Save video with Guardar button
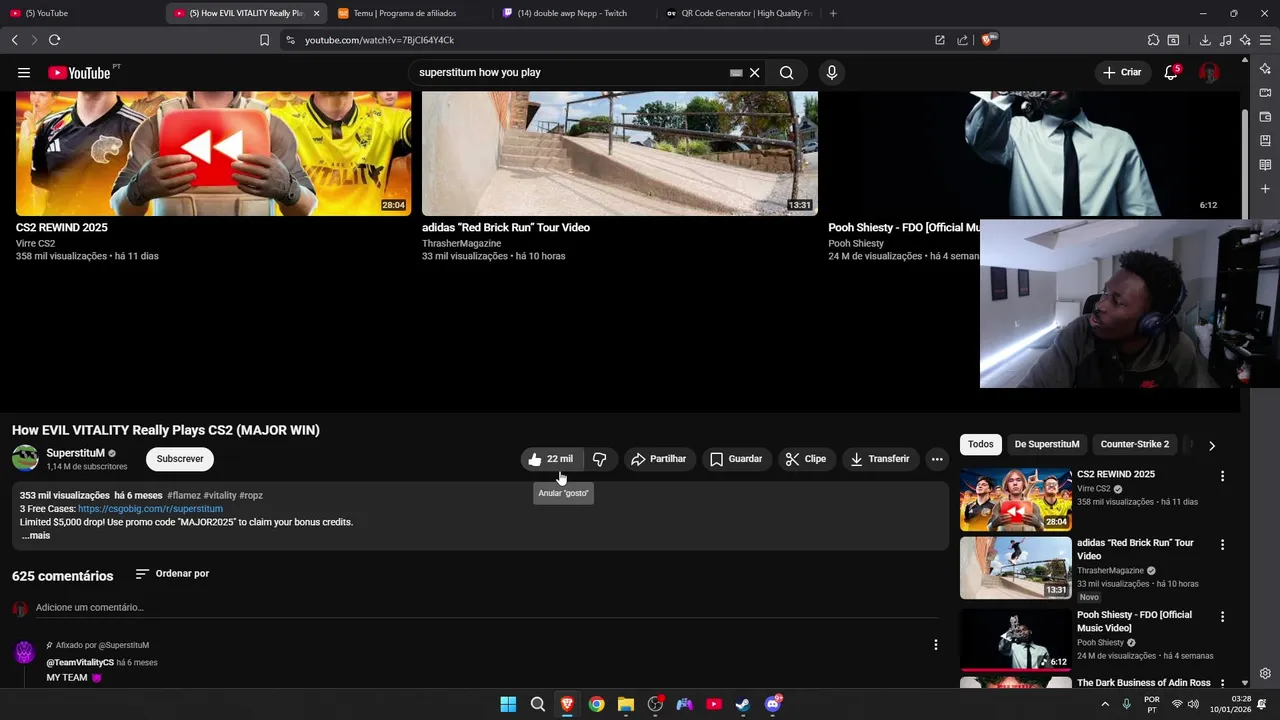Screen dimensions: 1280x720 click(x=736, y=459)
